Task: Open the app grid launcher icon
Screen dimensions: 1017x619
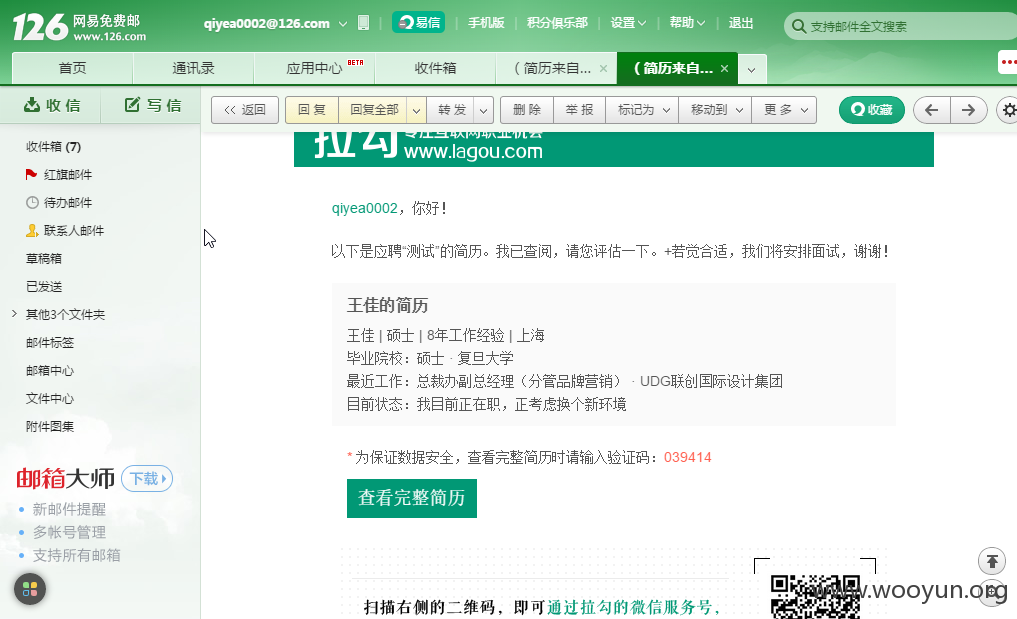Action: pos(30,589)
